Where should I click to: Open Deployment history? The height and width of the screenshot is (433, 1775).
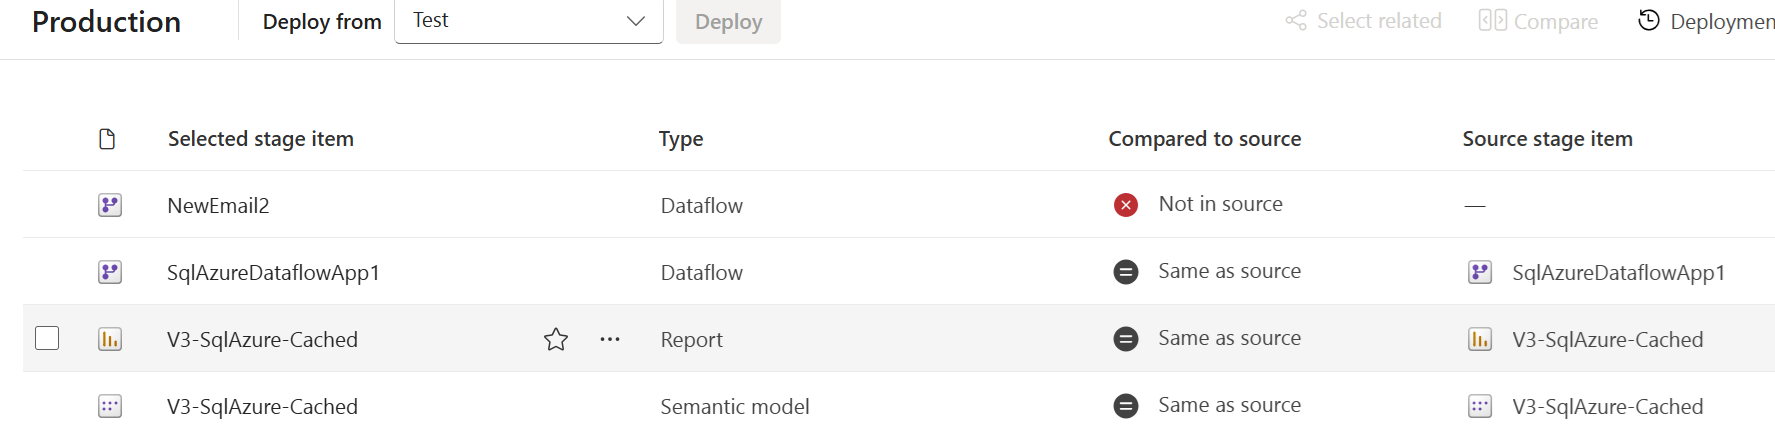(x=1706, y=21)
